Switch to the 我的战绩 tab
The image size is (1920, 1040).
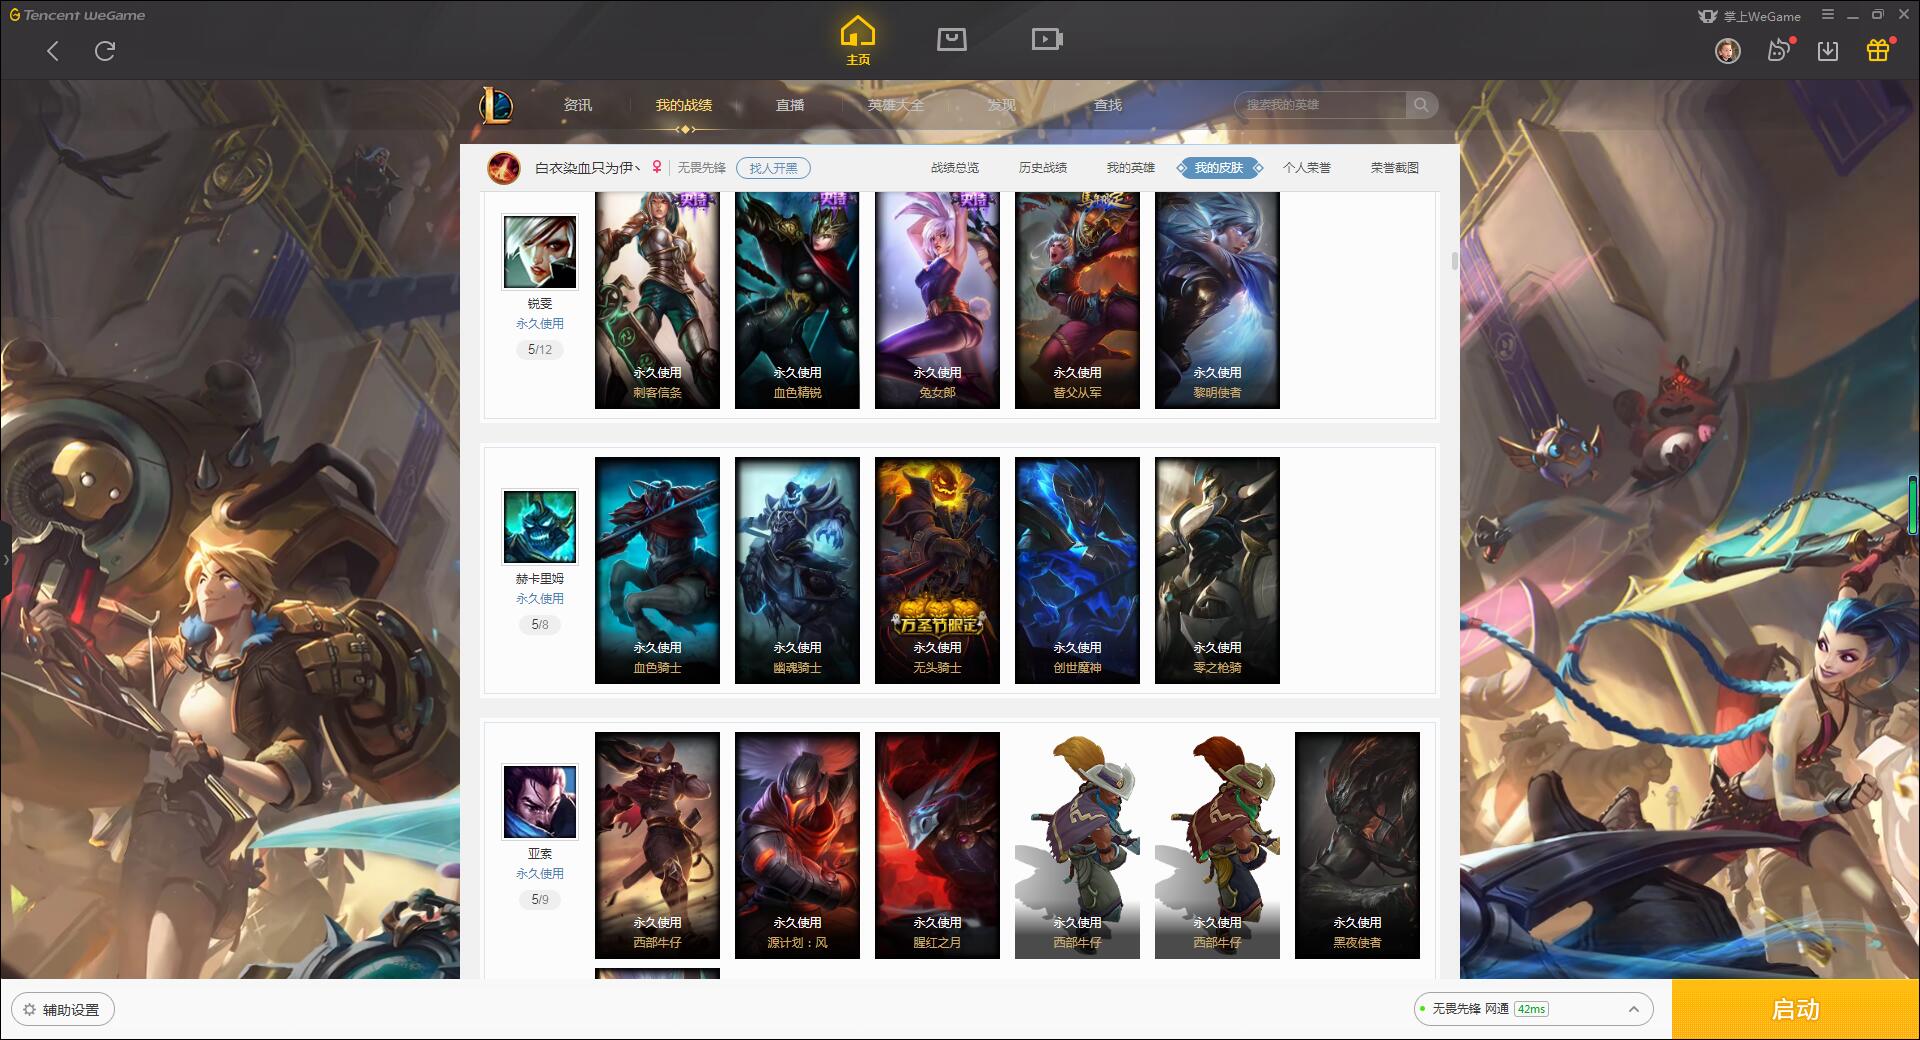684,105
